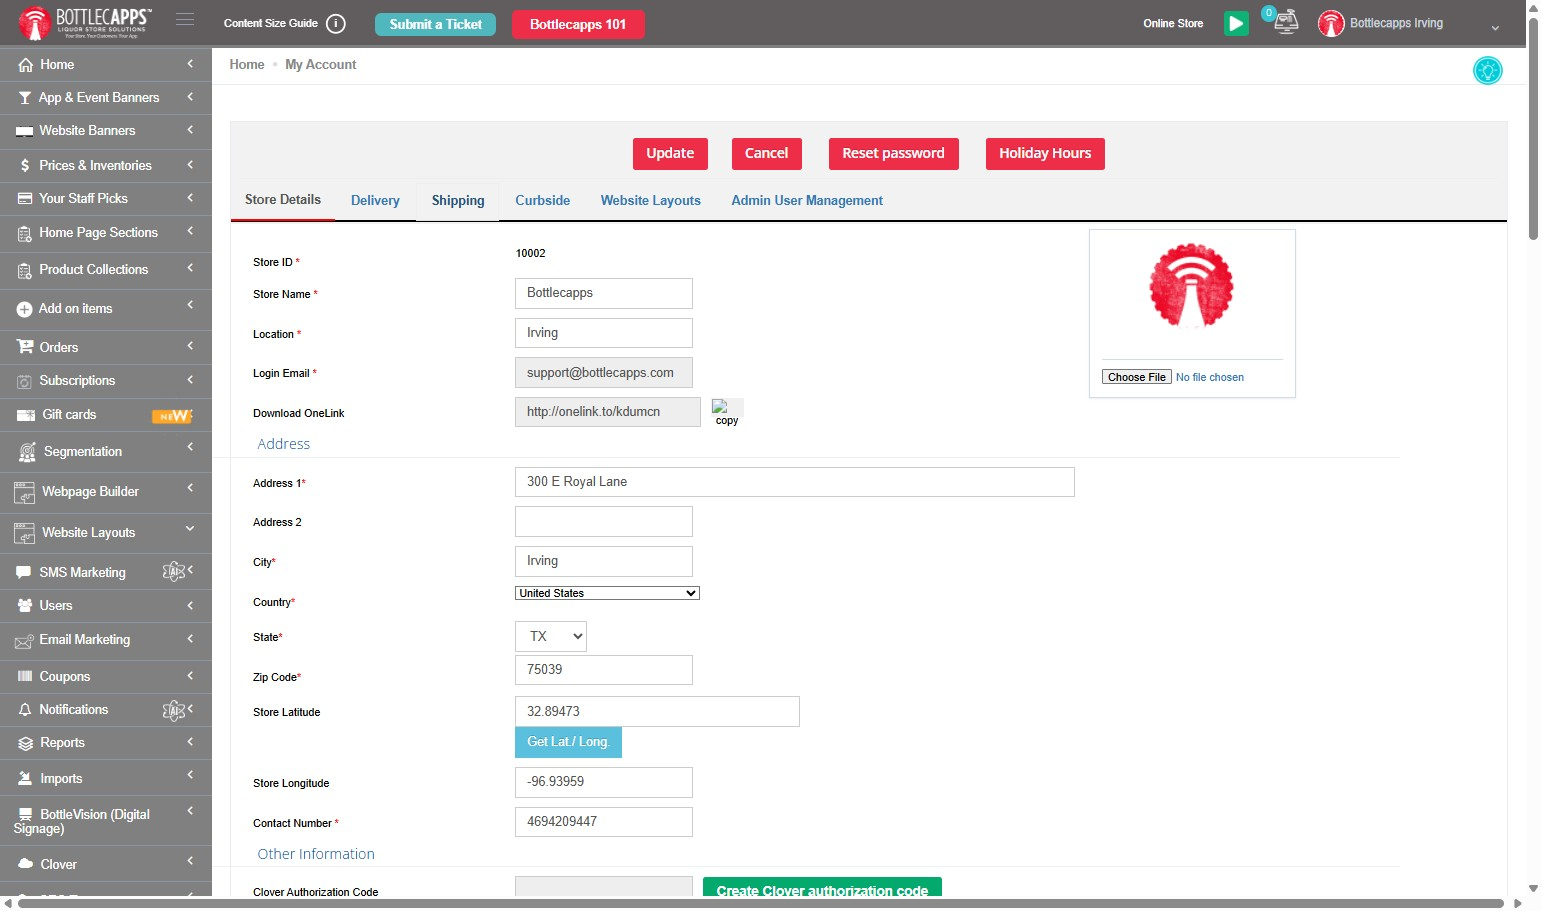
Task: Expand the Imports sidebar chevron
Action: point(190,775)
